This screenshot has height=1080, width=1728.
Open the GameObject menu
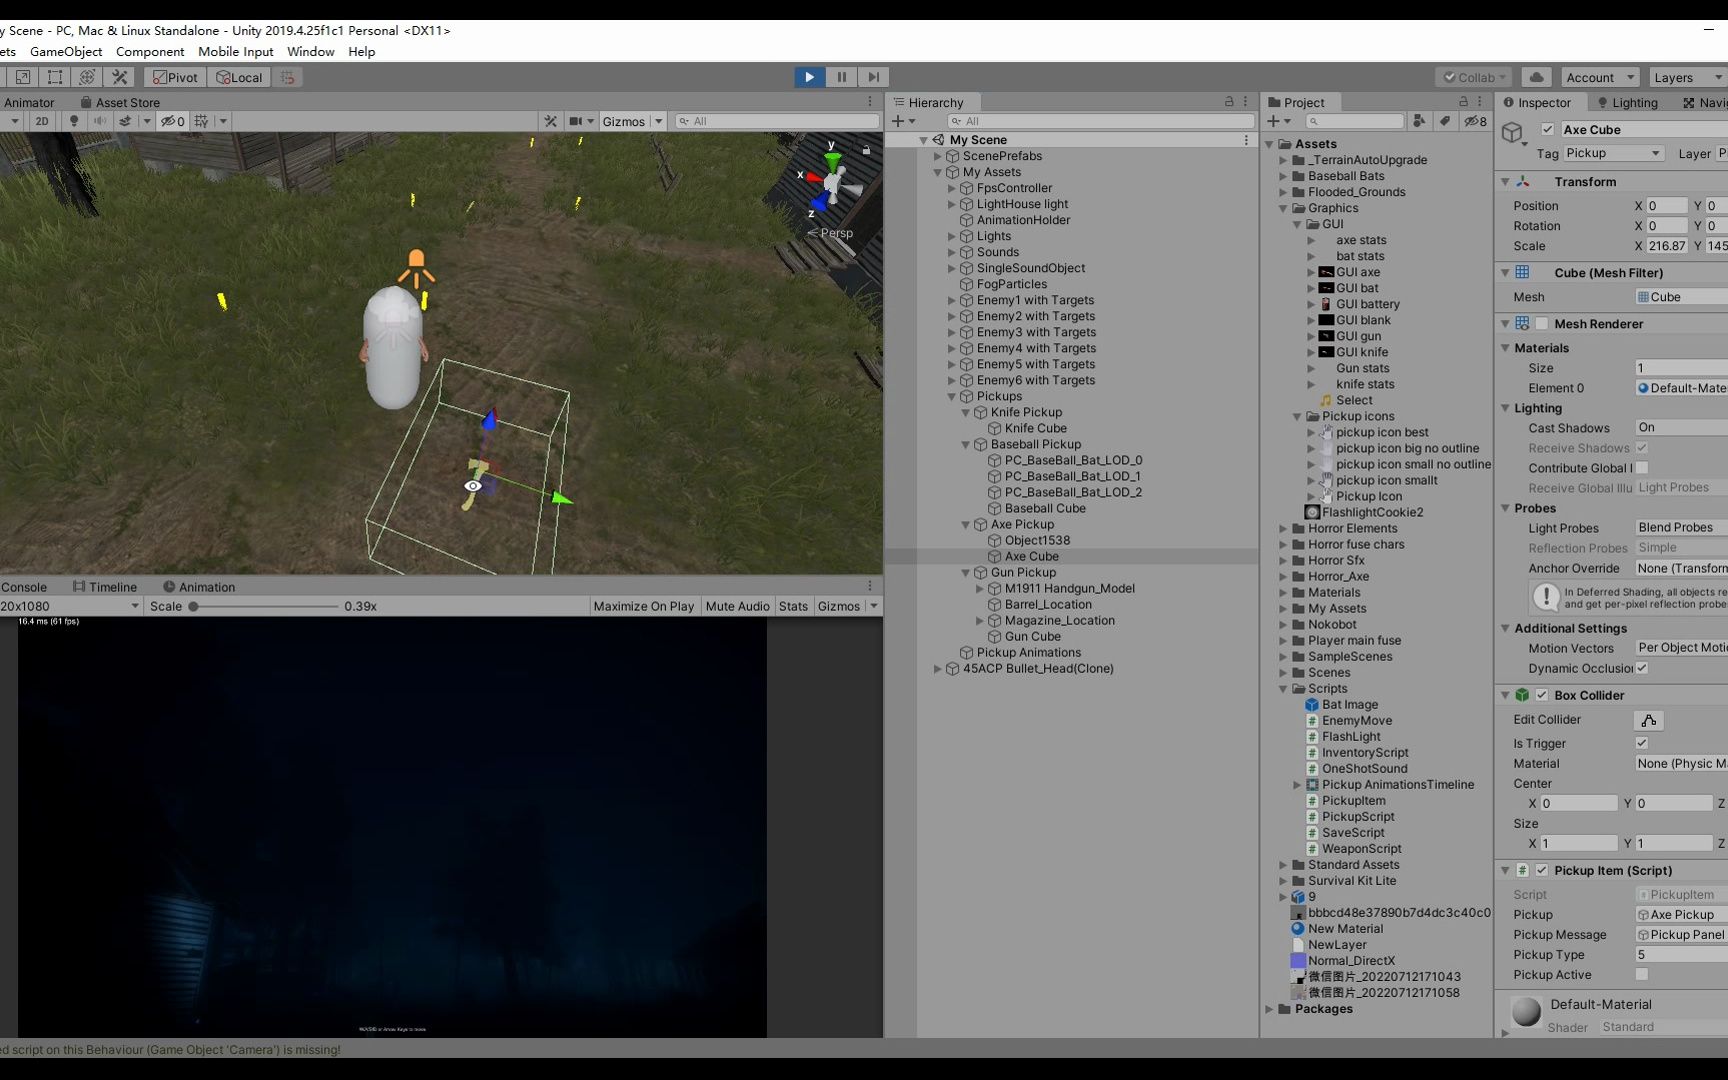pyautogui.click(x=66, y=51)
